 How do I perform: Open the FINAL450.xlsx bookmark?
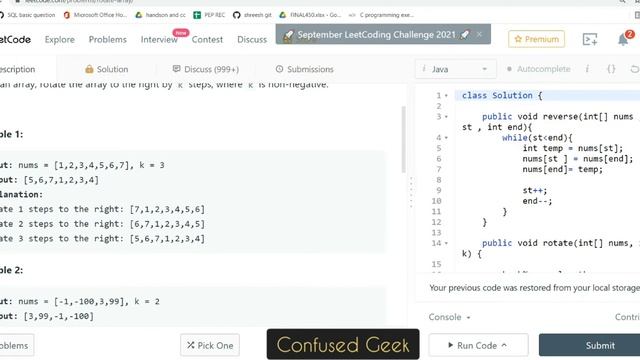(310, 15)
